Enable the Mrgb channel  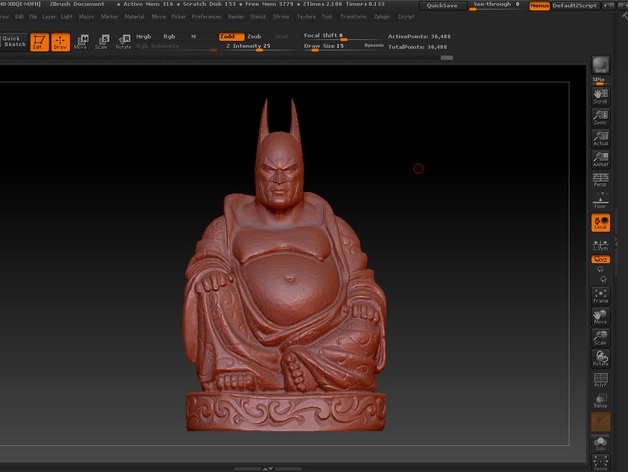click(x=143, y=36)
